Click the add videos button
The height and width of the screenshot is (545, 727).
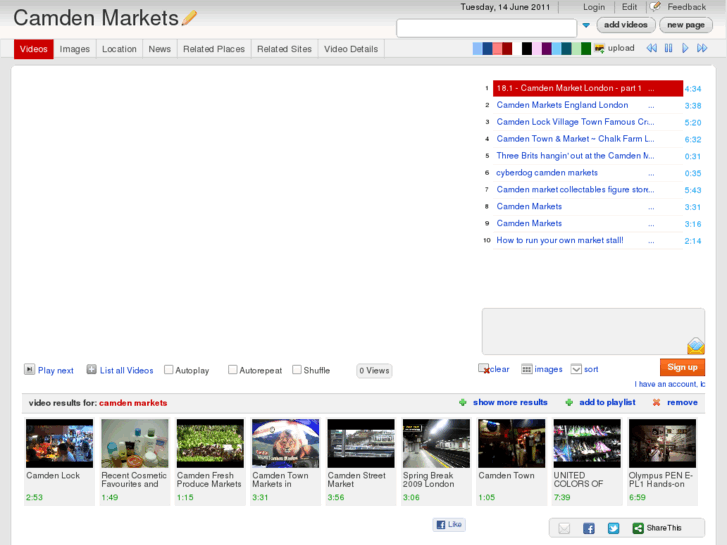pos(625,25)
